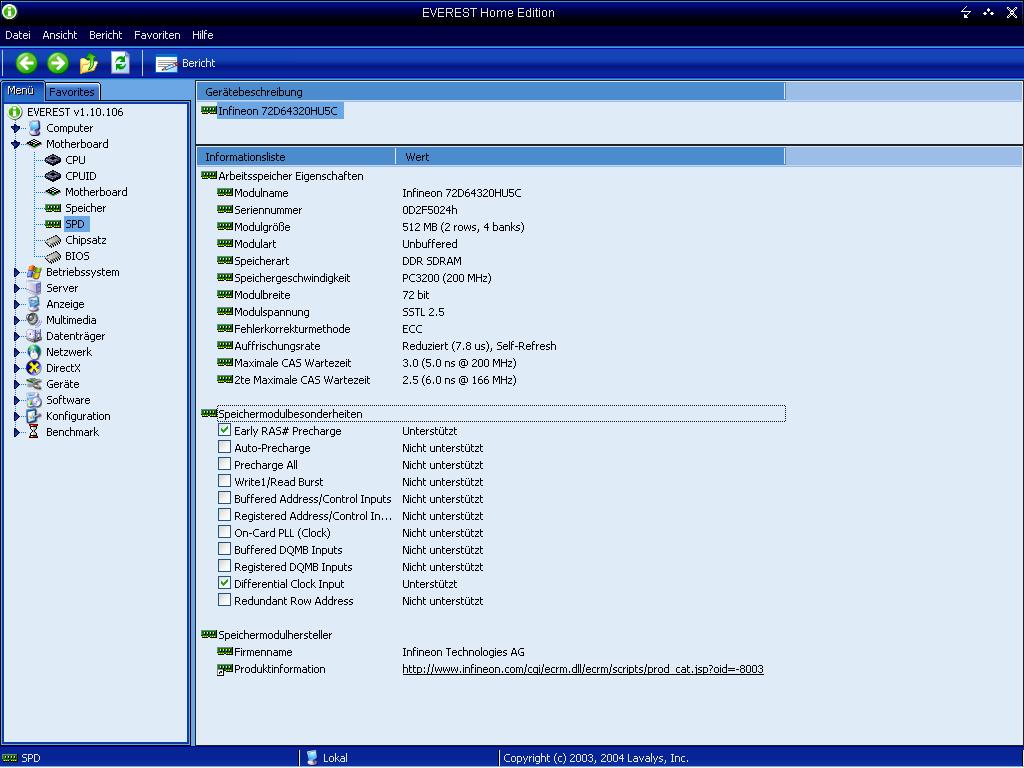The image size is (1024, 768).
Task: Click the Speicher memory module icon
Action: coord(53,208)
